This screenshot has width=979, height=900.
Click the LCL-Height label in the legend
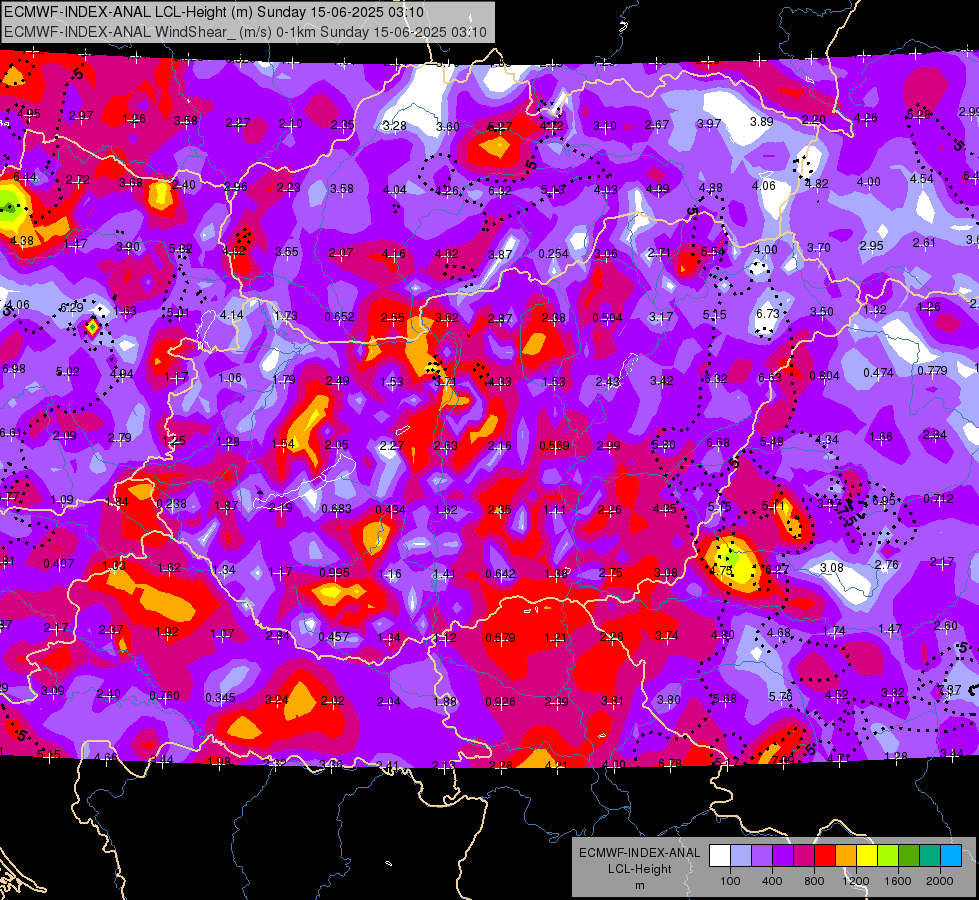639,869
